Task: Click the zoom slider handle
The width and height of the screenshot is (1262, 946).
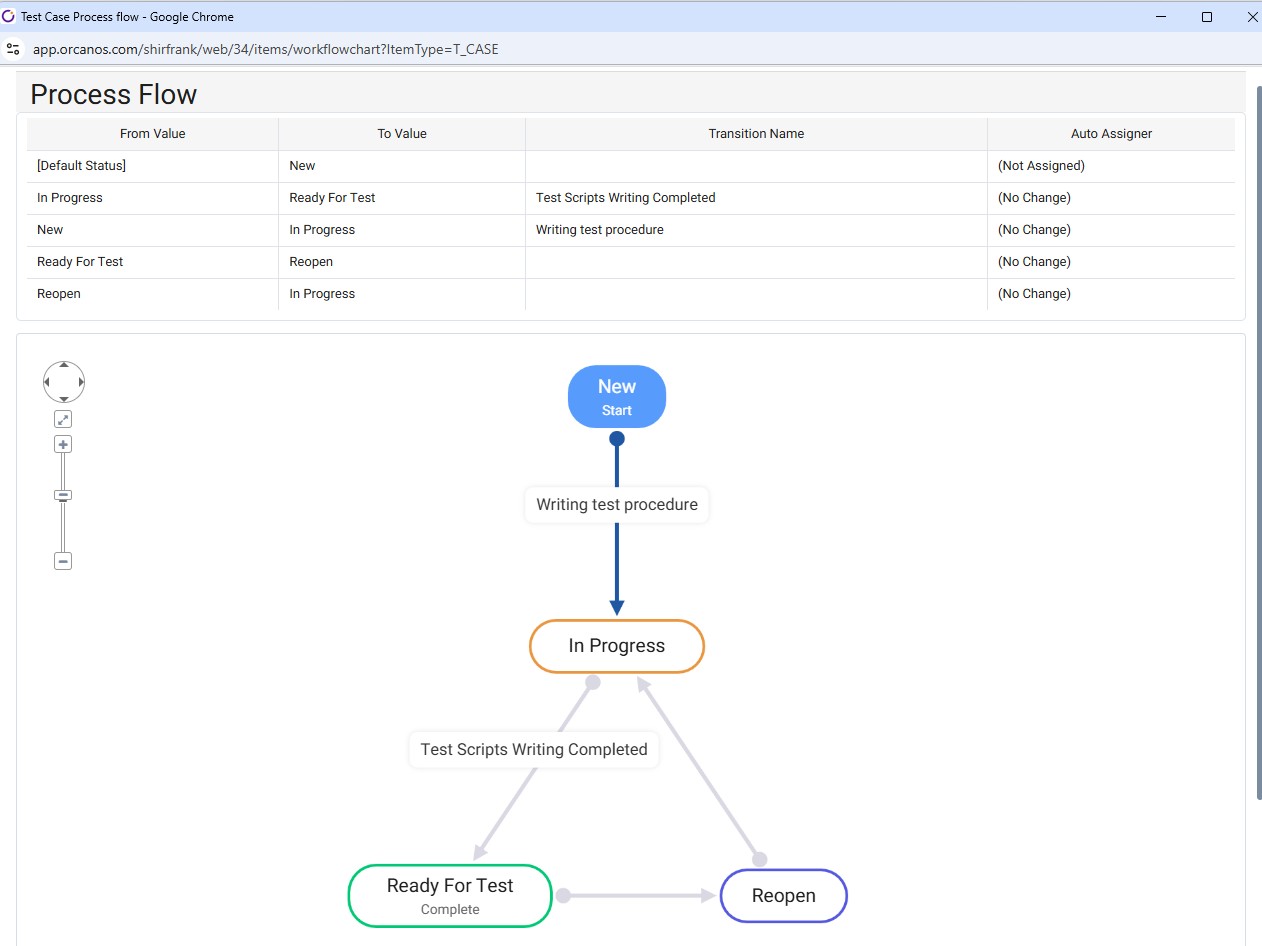Action: click(x=63, y=495)
